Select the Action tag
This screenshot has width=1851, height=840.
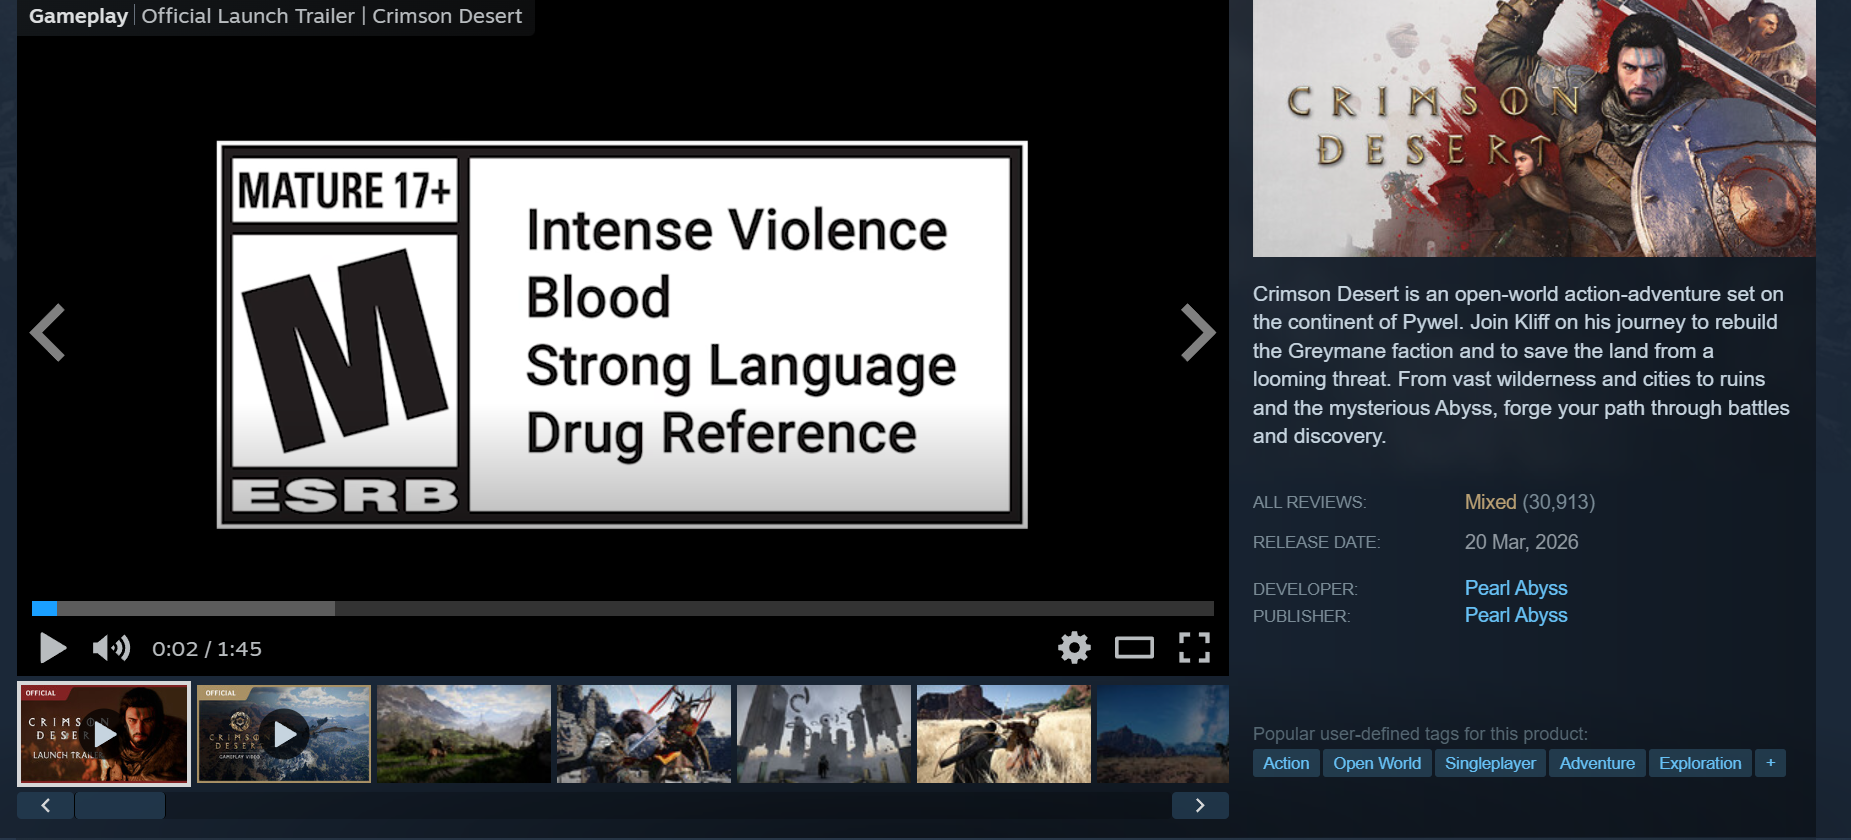[1286, 763]
